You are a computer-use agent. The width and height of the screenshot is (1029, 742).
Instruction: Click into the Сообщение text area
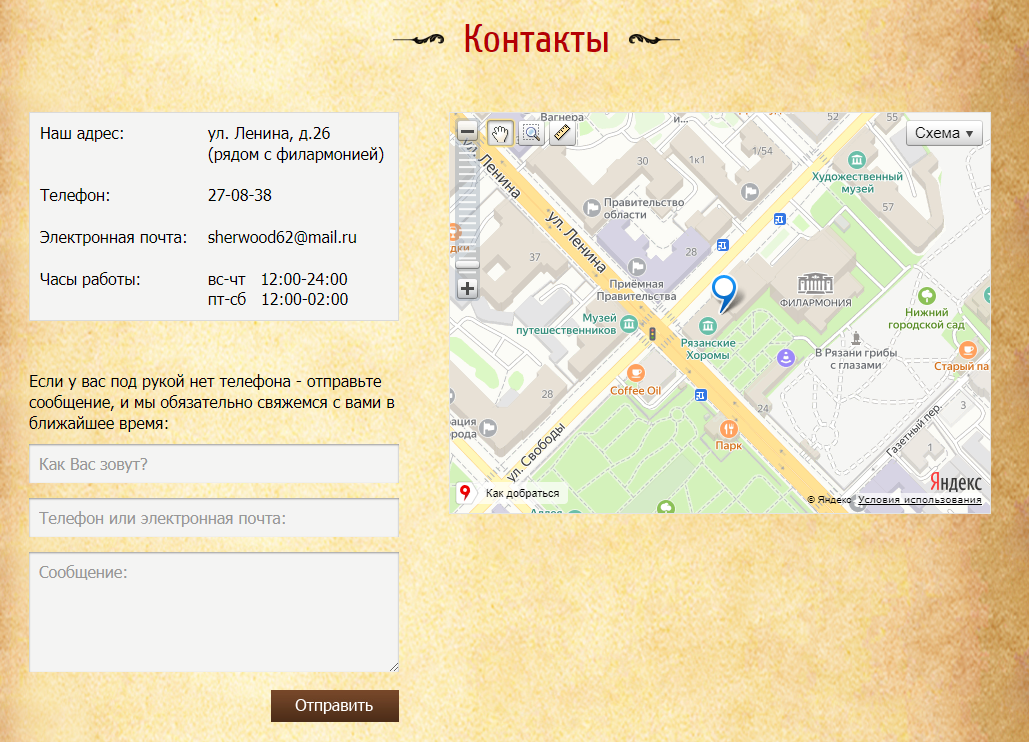point(214,612)
